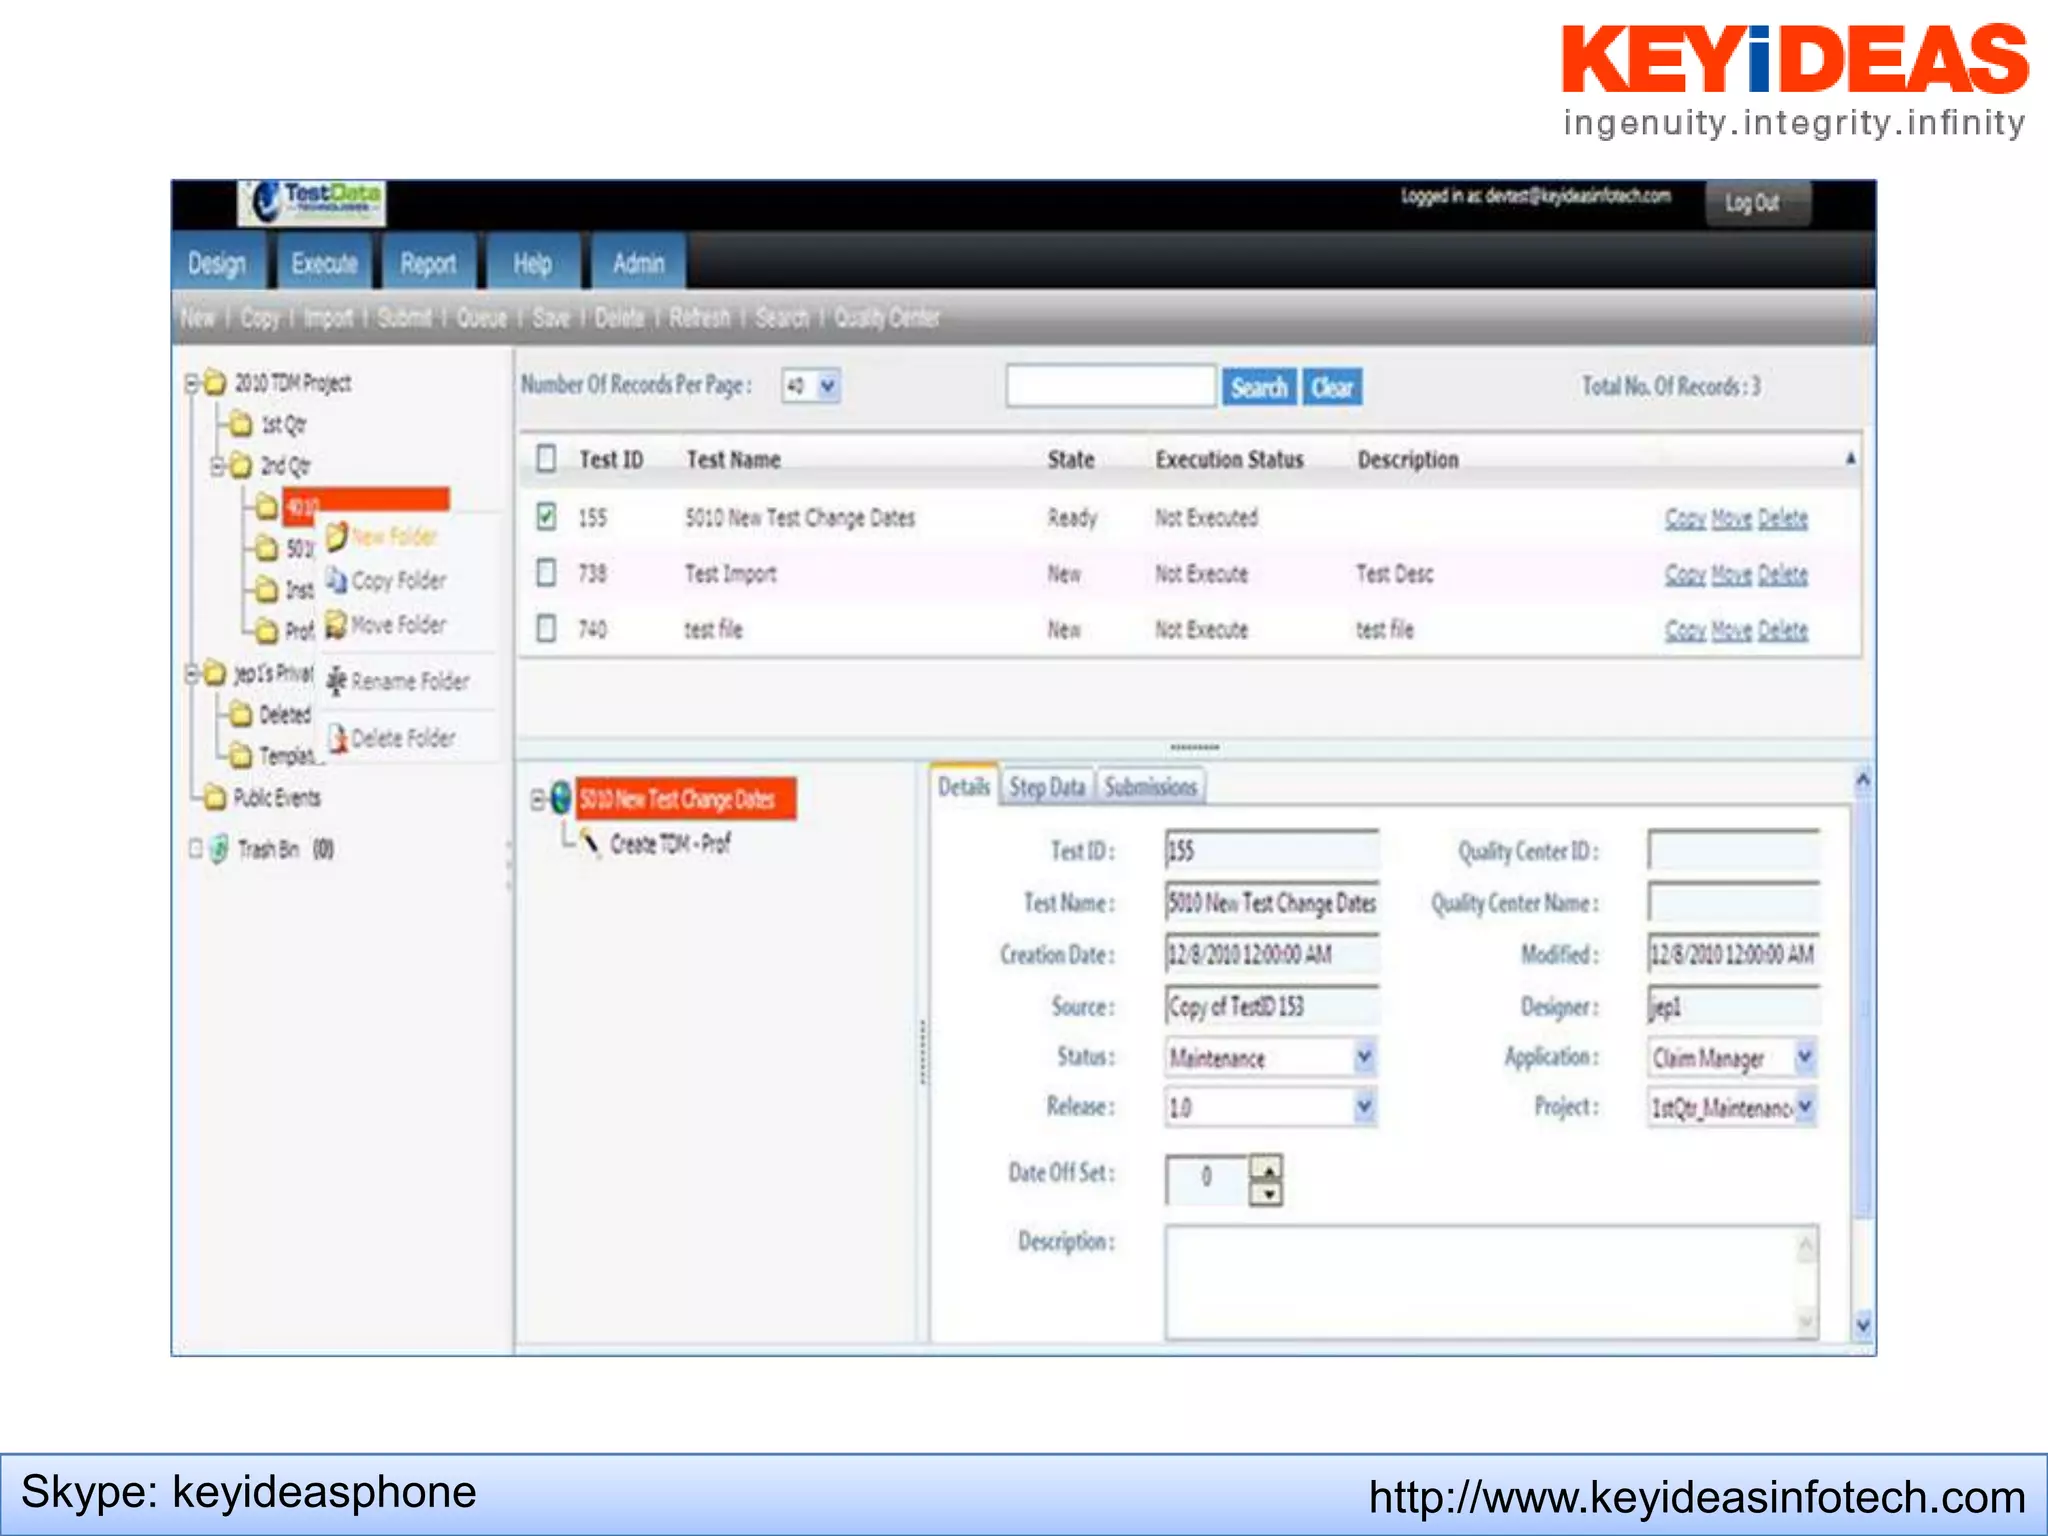Click Quality Center in the toolbar

[x=887, y=317]
